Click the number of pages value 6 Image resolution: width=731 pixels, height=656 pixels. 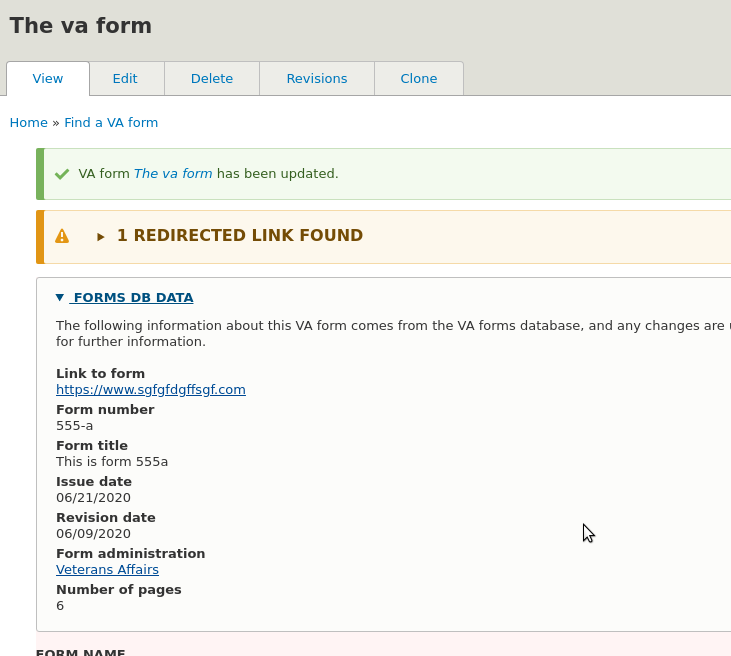pyautogui.click(x=60, y=606)
